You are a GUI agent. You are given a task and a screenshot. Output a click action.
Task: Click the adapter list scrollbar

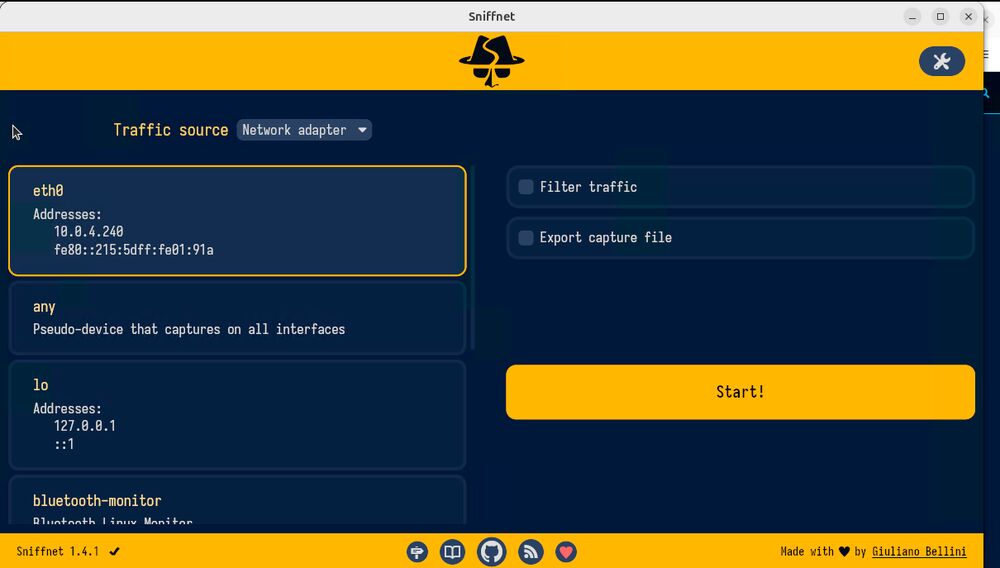472,260
